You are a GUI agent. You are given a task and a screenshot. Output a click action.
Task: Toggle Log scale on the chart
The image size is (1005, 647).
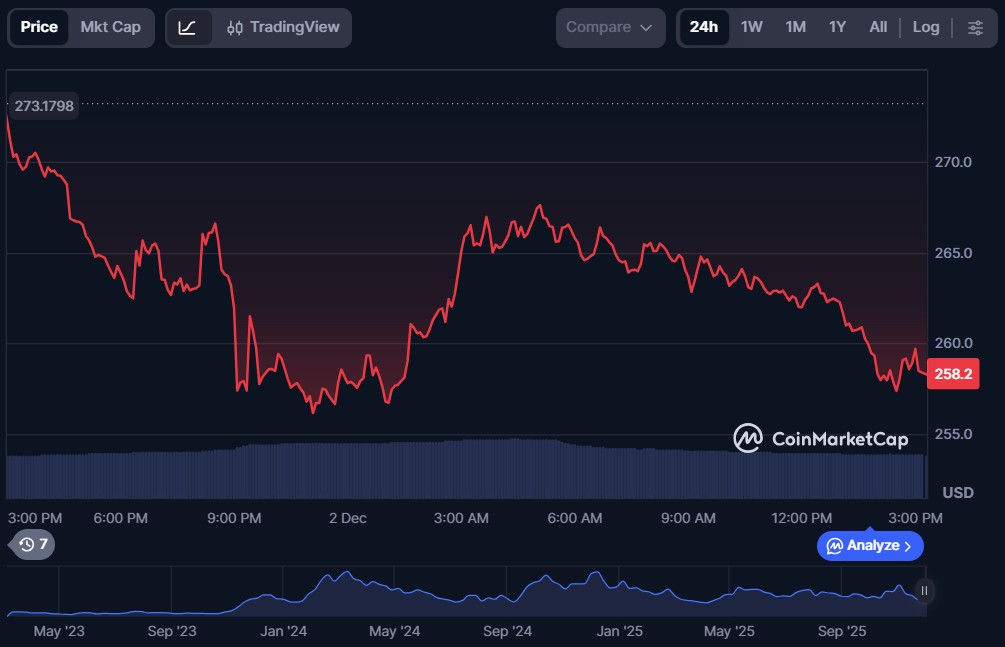[925, 27]
